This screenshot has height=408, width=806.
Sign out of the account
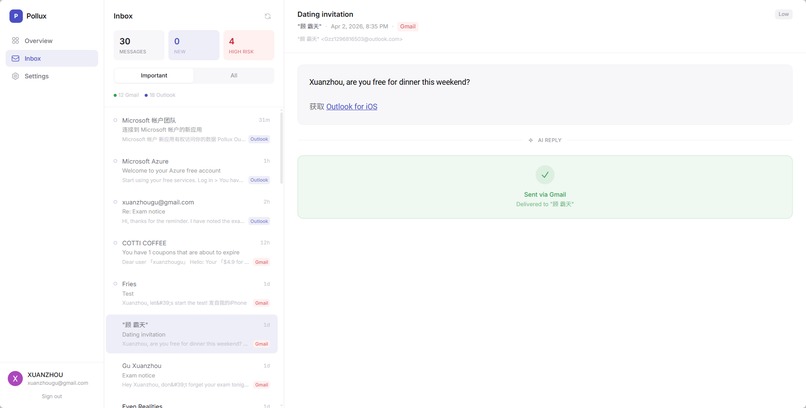(52, 396)
